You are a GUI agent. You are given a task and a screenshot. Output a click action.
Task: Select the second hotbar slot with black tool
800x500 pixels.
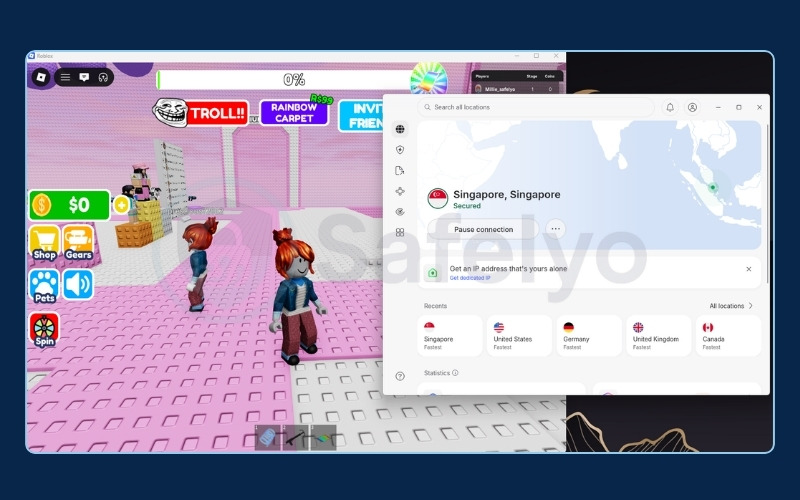coord(295,438)
